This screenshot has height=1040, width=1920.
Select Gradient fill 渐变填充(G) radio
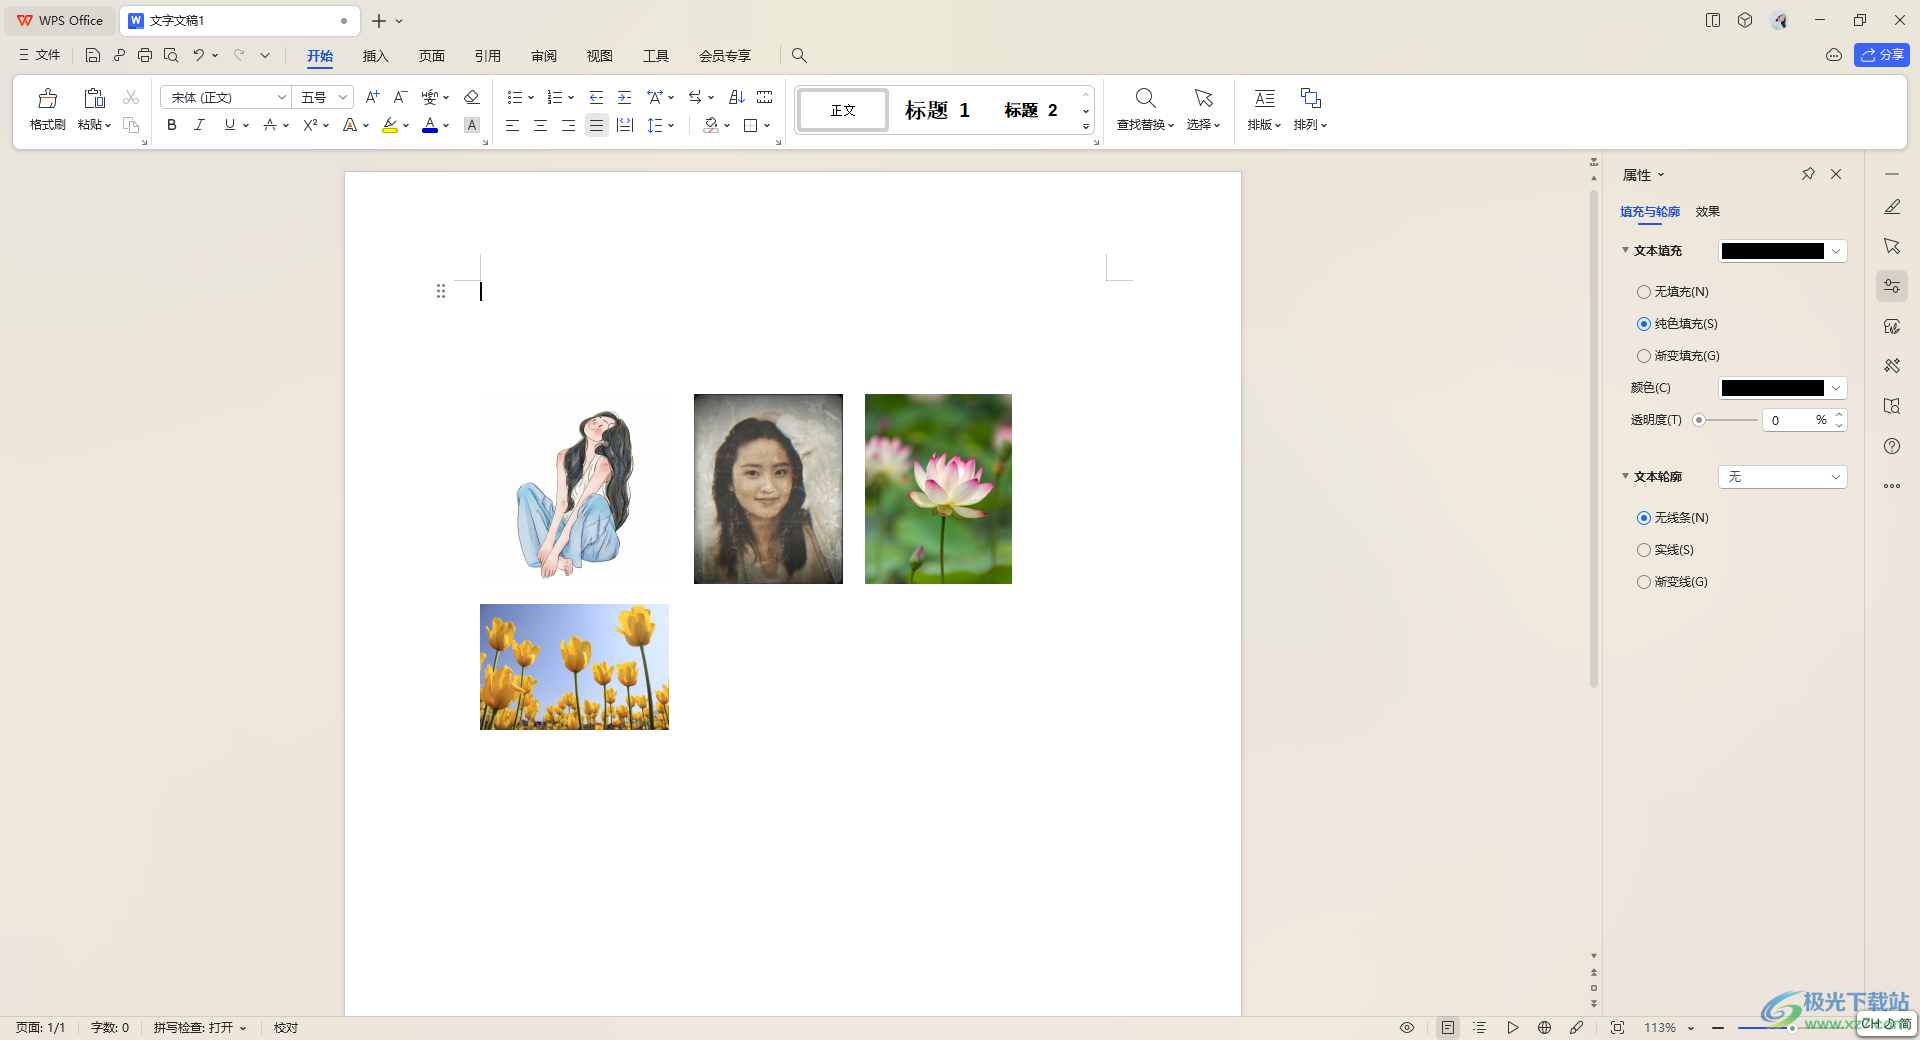(x=1644, y=356)
